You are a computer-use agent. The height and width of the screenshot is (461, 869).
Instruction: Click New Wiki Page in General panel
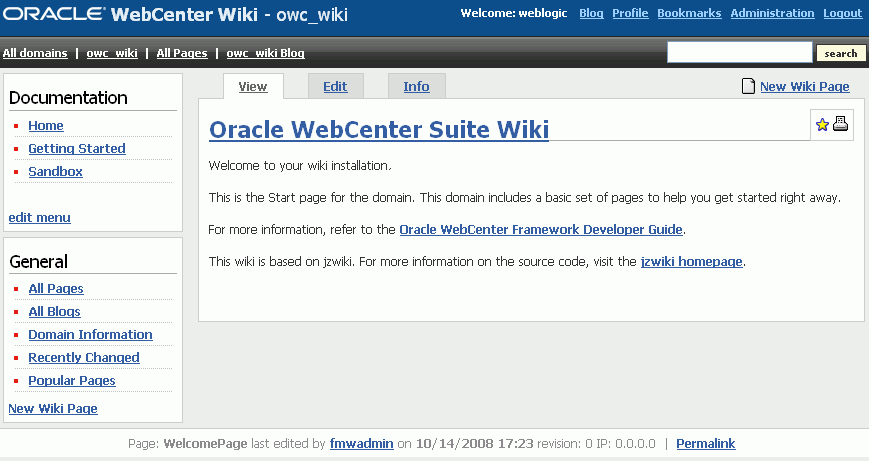pos(53,409)
